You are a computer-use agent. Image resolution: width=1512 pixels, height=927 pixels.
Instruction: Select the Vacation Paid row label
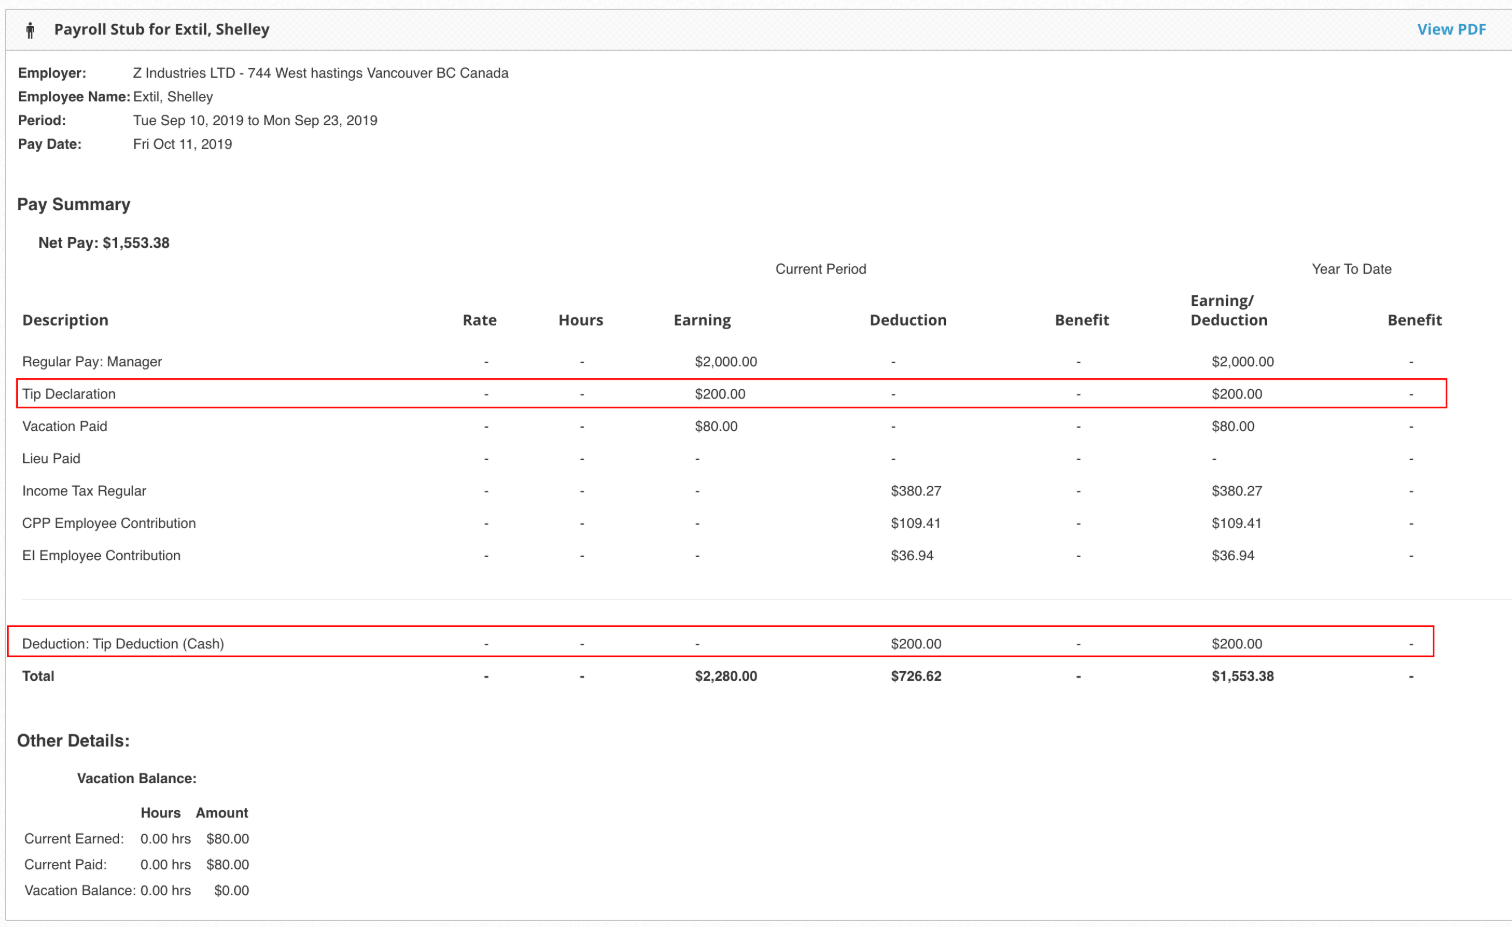[65, 426]
